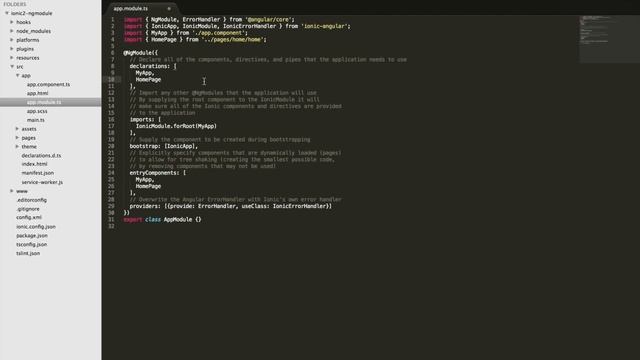640x360 pixels.
Task: Select the hooks folder label
Action: (x=24, y=22)
